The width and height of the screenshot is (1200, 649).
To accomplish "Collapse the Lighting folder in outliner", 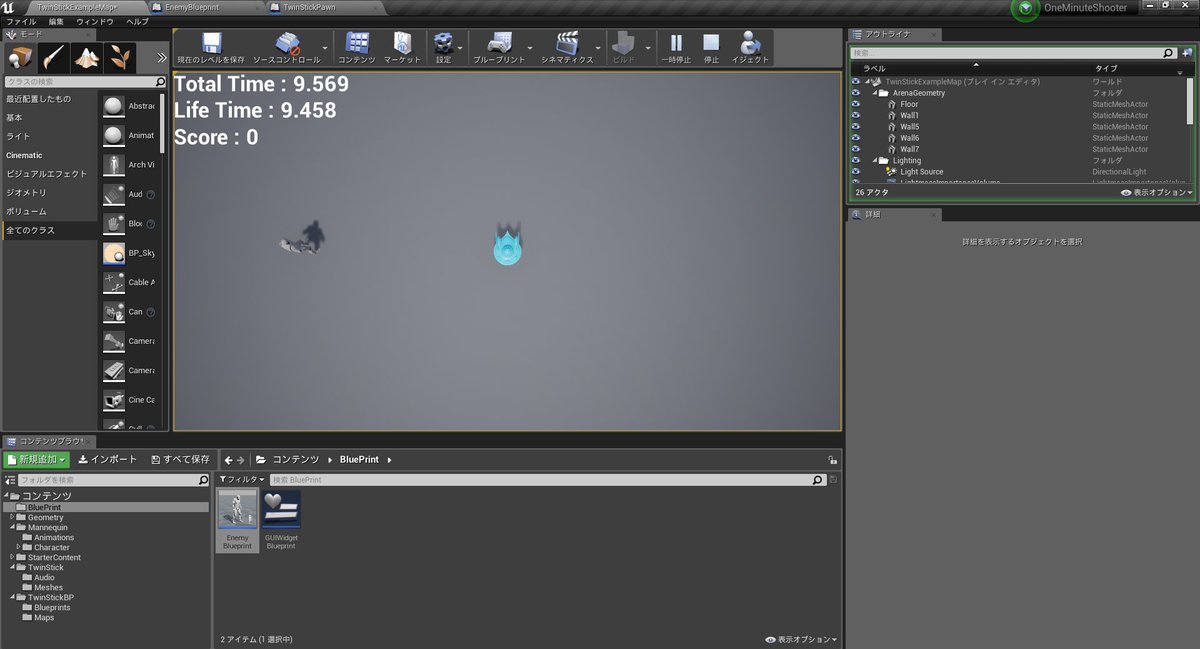I will coord(873,160).
